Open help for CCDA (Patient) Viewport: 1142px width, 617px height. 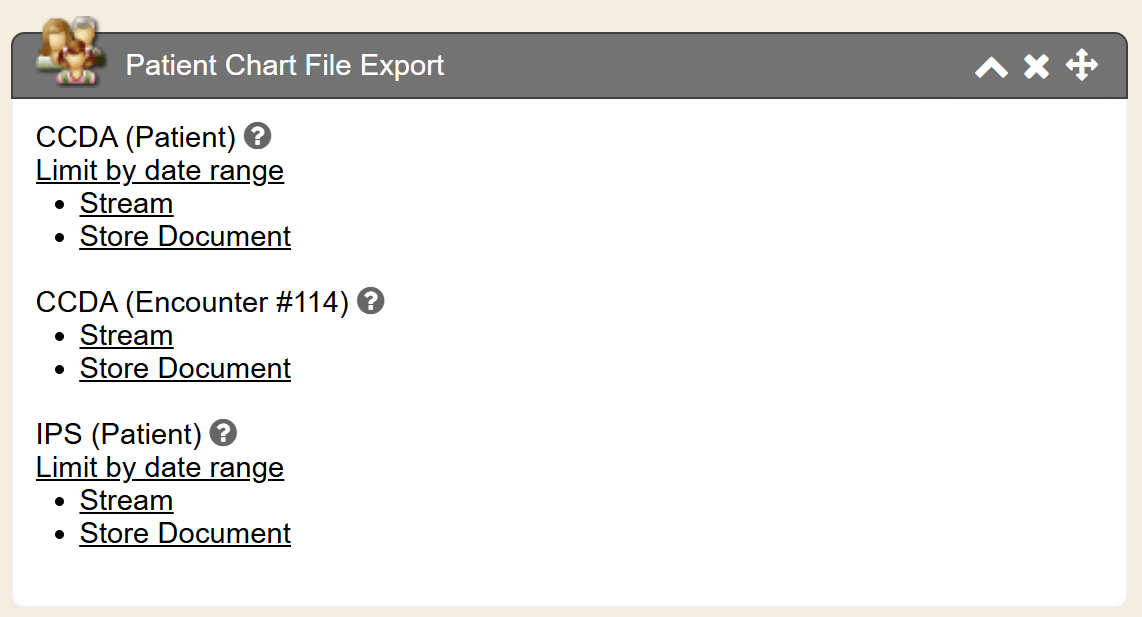coord(258,136)
